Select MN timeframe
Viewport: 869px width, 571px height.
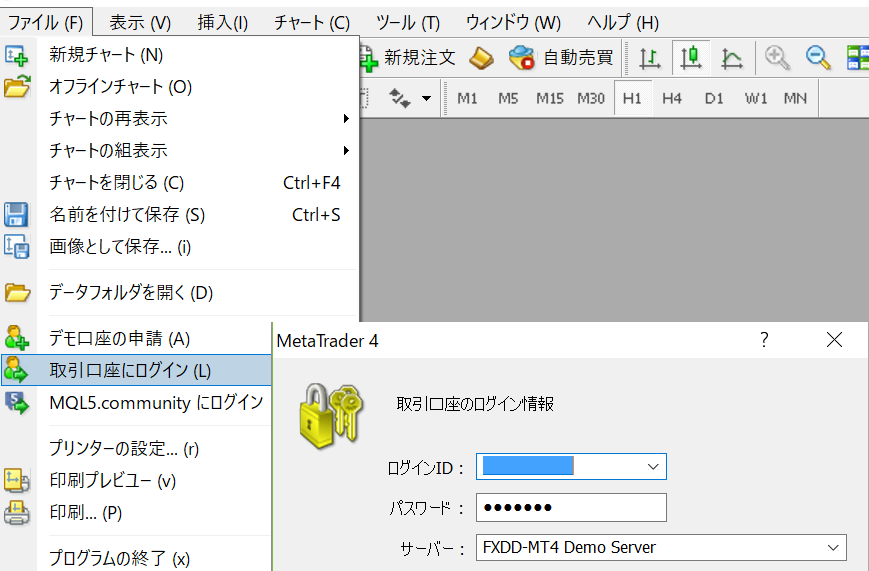click(x=795, y=99)
